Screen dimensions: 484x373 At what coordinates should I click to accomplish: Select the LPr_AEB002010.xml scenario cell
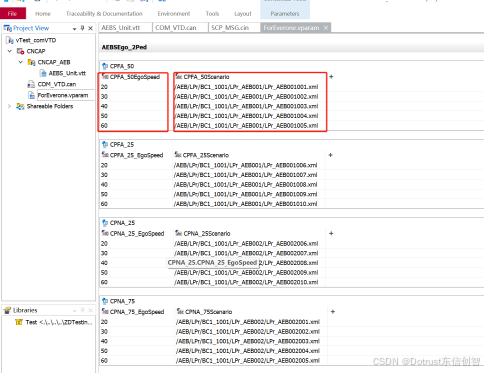246,282
